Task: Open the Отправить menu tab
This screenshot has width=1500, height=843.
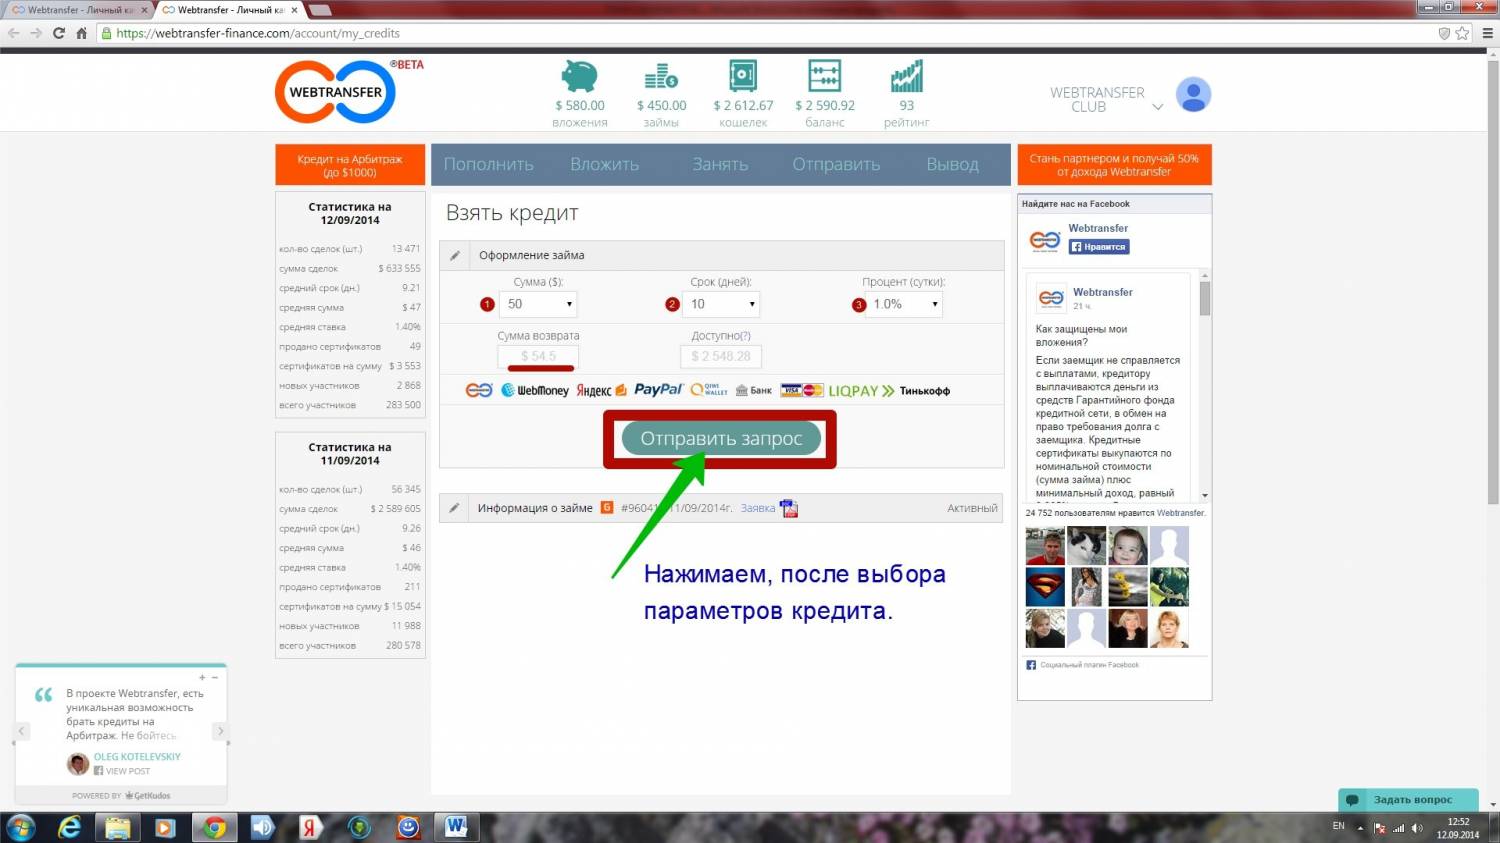Action: tap(836, 164)
